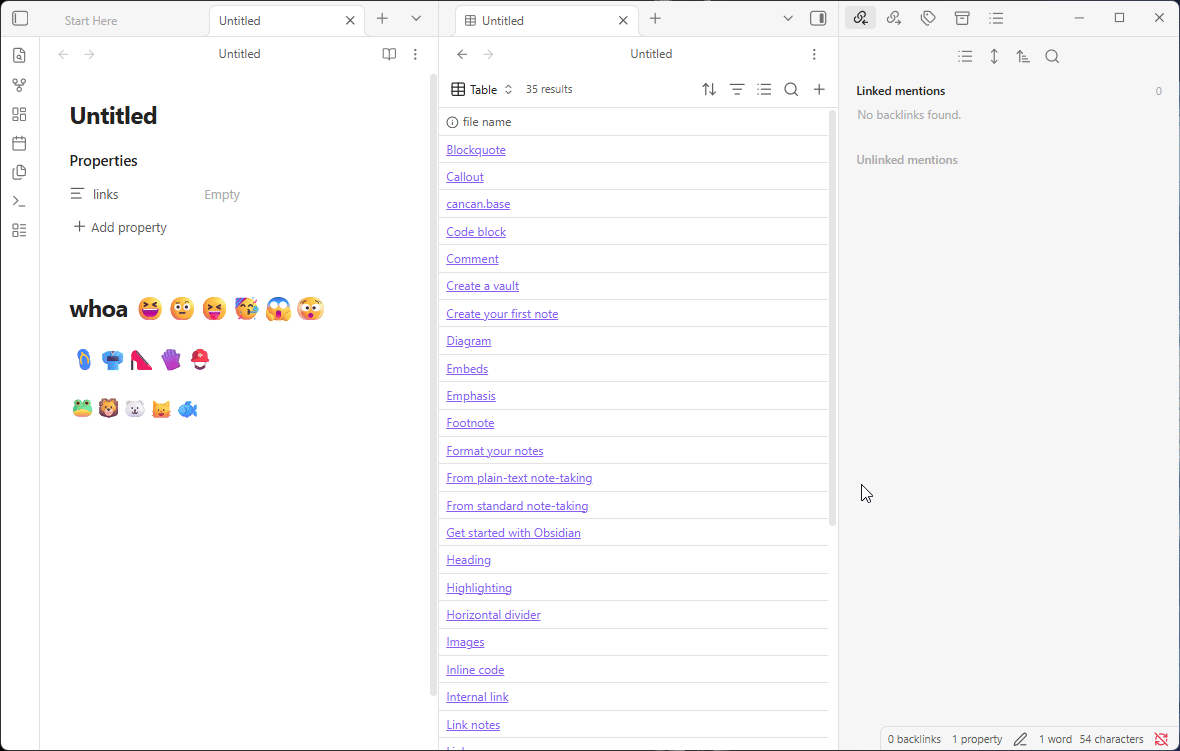This screenshot has height=751, width=1180.
Task: Open the Footnote file link
Action: [470, 423]
